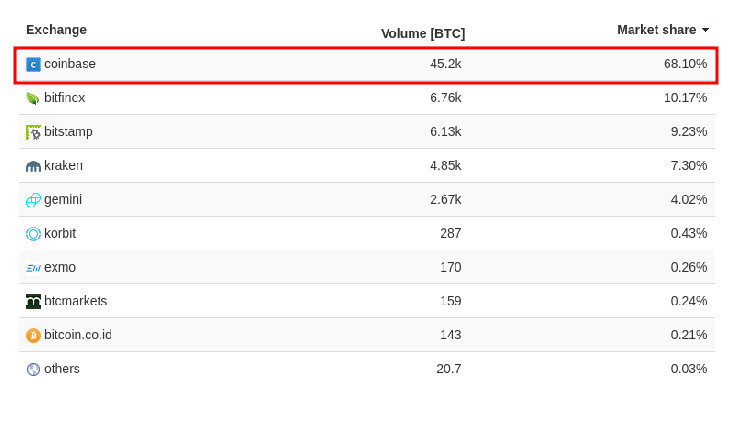
Task: Select the gemini exchange name
Action: click(x=63, y=200)
